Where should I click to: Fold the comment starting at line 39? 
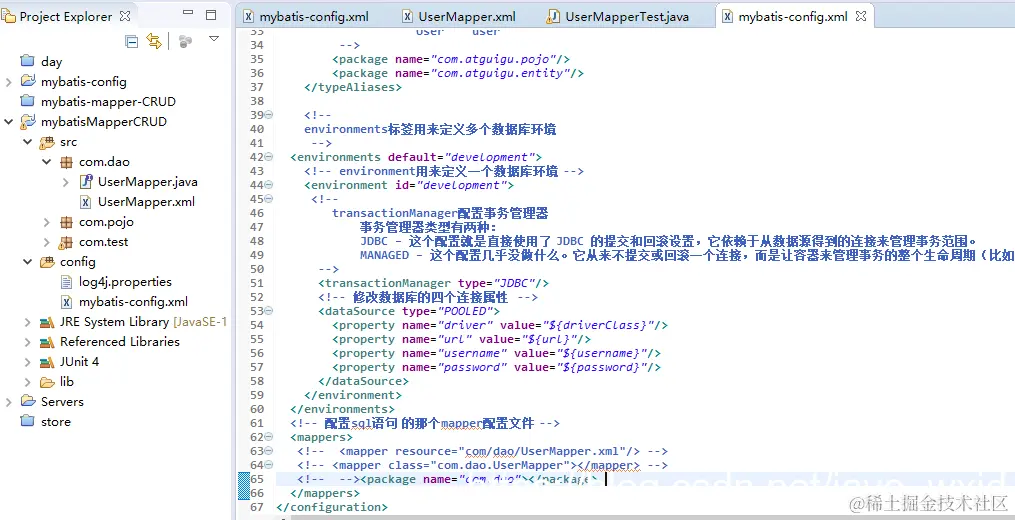coord(269,115)
